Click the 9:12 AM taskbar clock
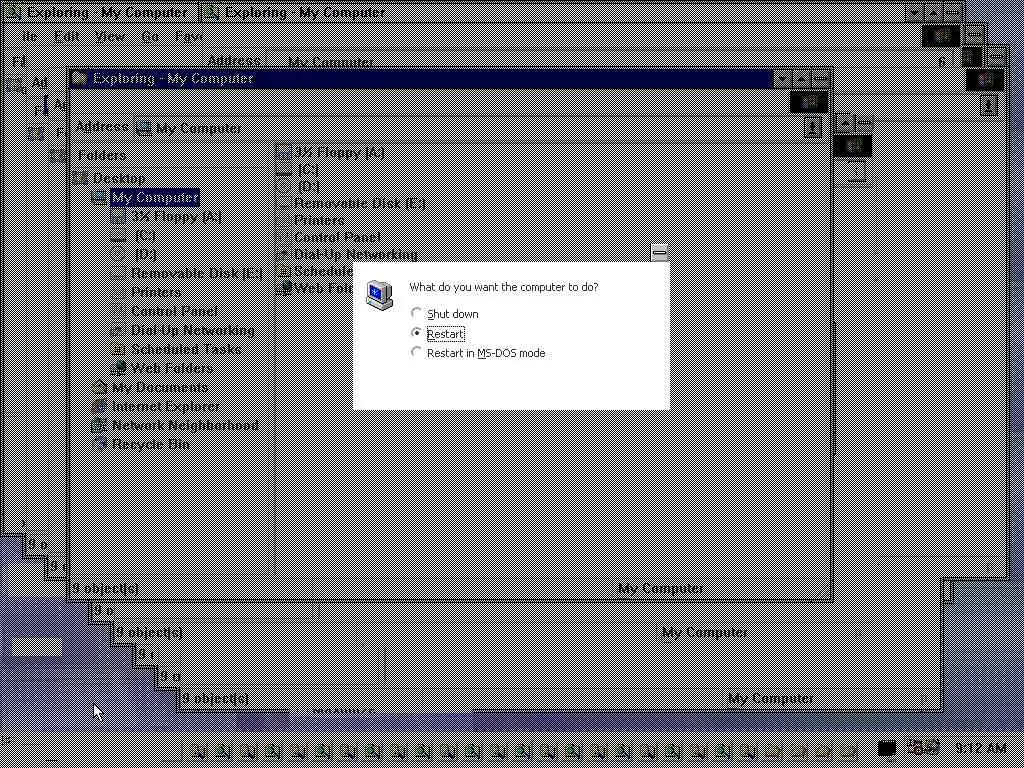Screen dimensions: 1024x768 [980, 748]
